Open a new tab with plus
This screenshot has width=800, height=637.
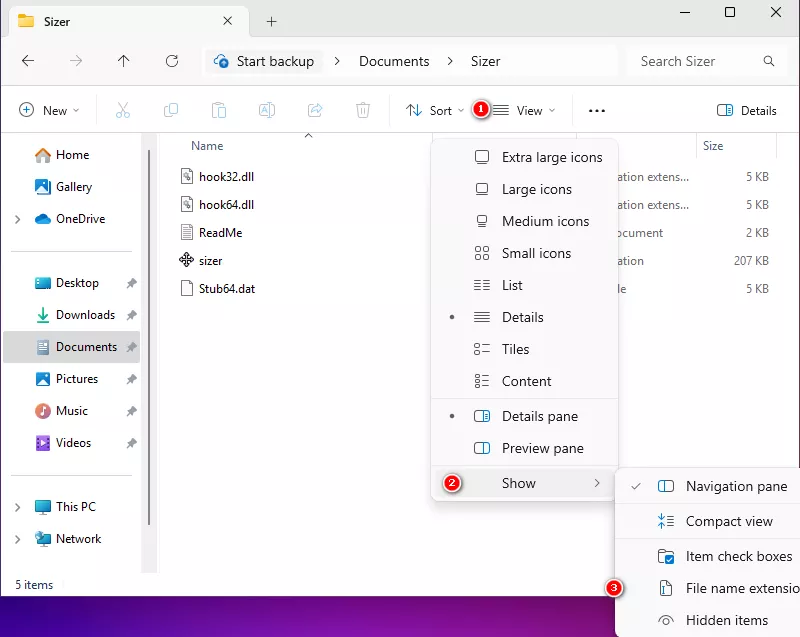point(271,21)
